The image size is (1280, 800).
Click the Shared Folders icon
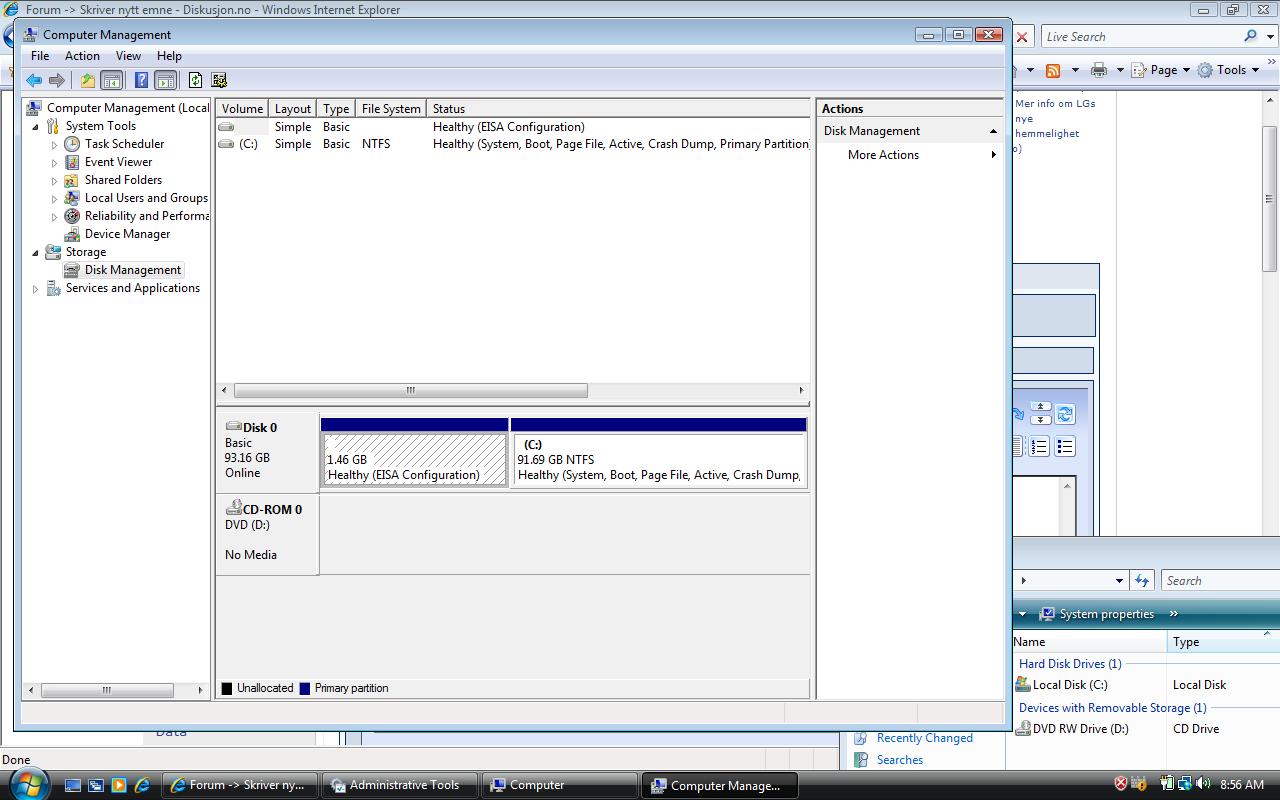click(x=72, y=180)
